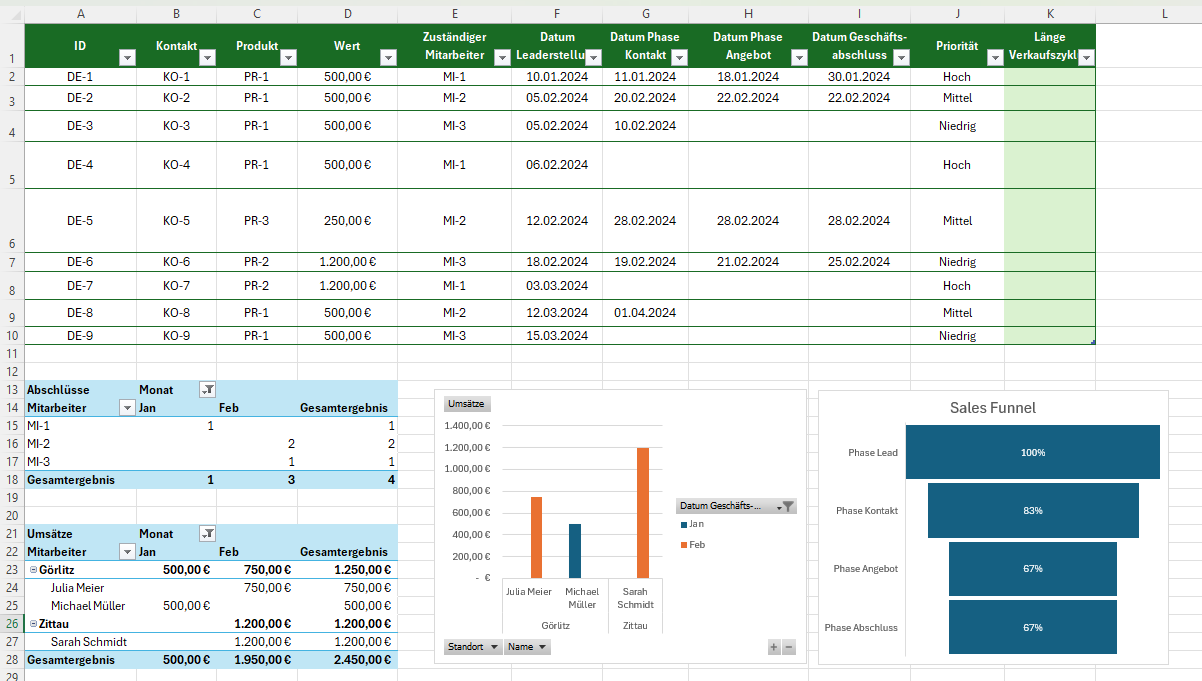The width and height of the screenshot is (1202, 681).
Task: Select column header K
Action: click(x=1050, y=13)
